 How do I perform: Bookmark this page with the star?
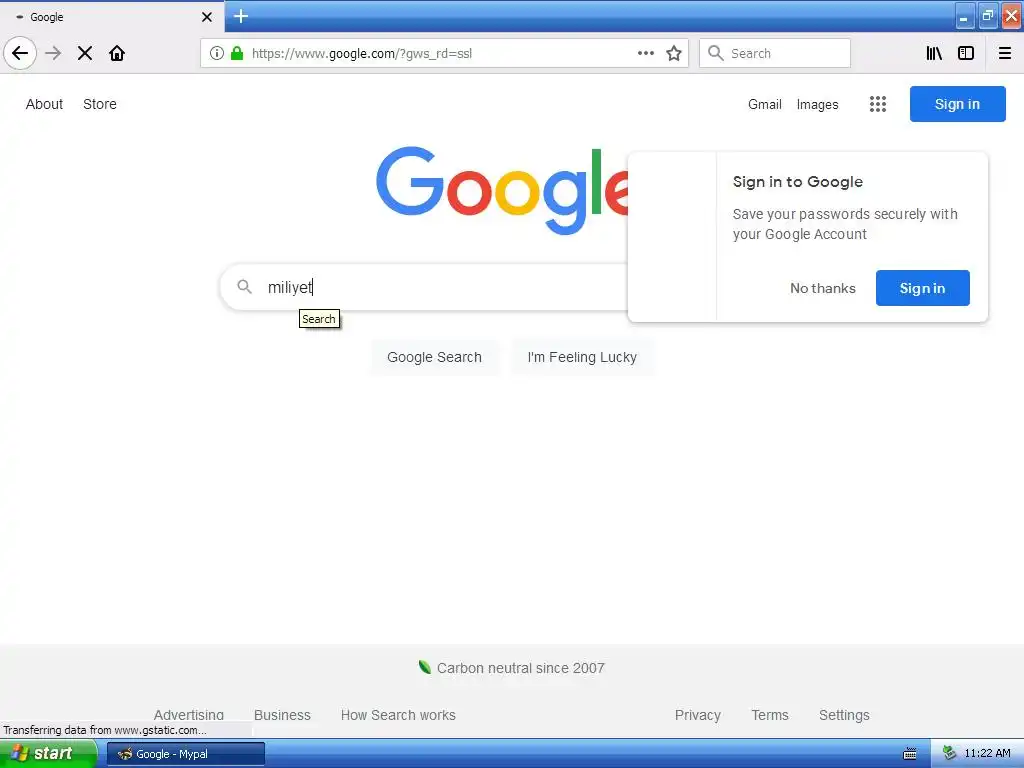[674, 53]
